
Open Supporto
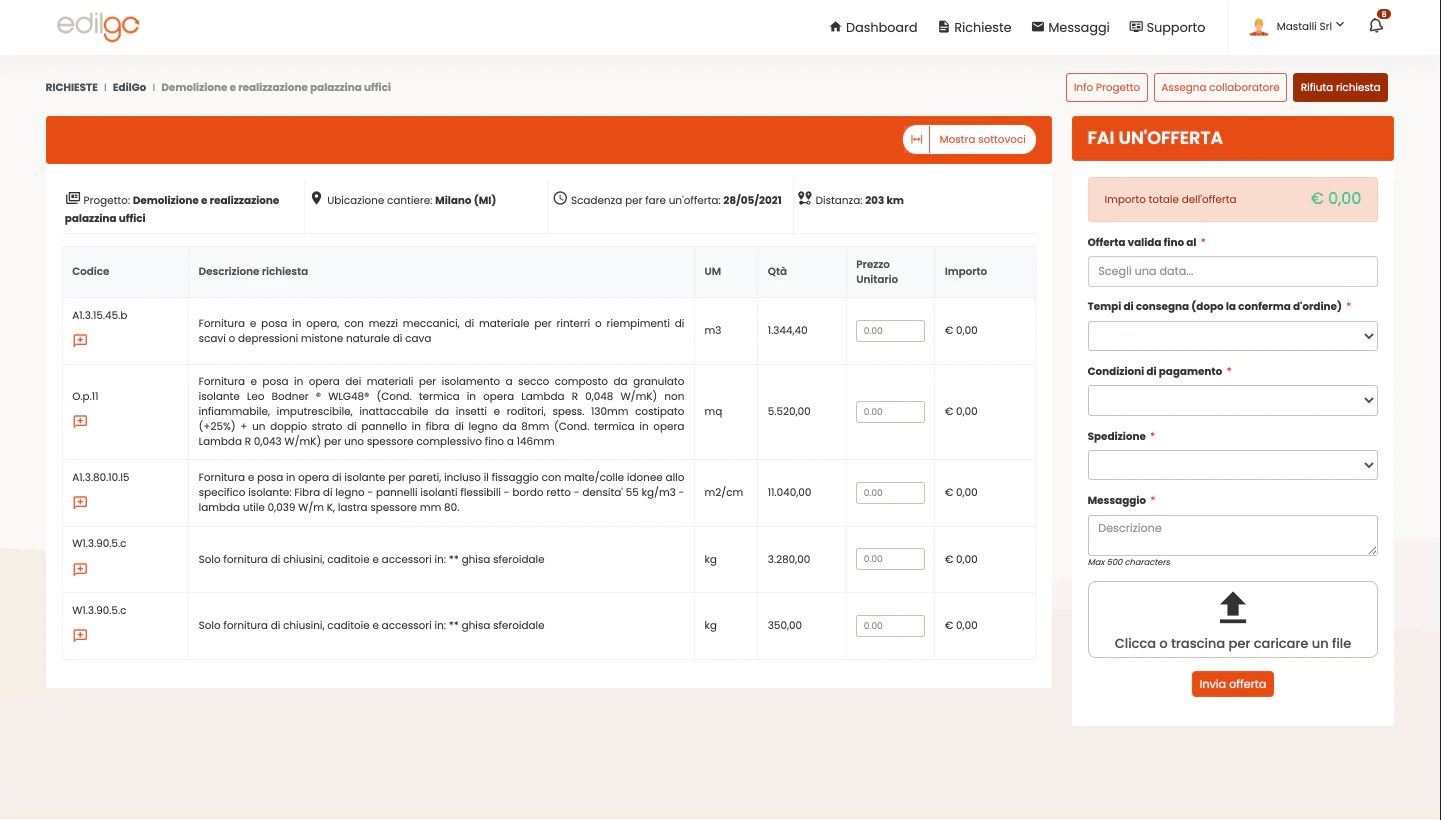[1167, 27]
